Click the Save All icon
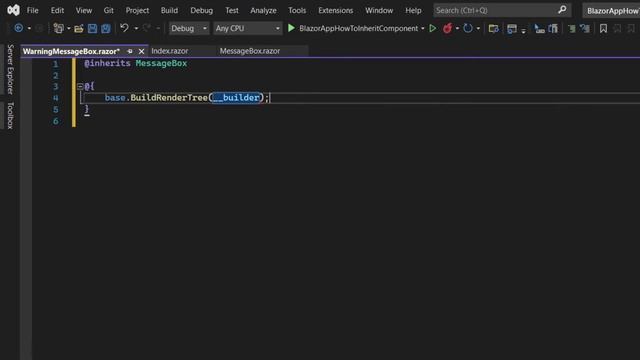The image size is (640, 360). coord(106,28)
